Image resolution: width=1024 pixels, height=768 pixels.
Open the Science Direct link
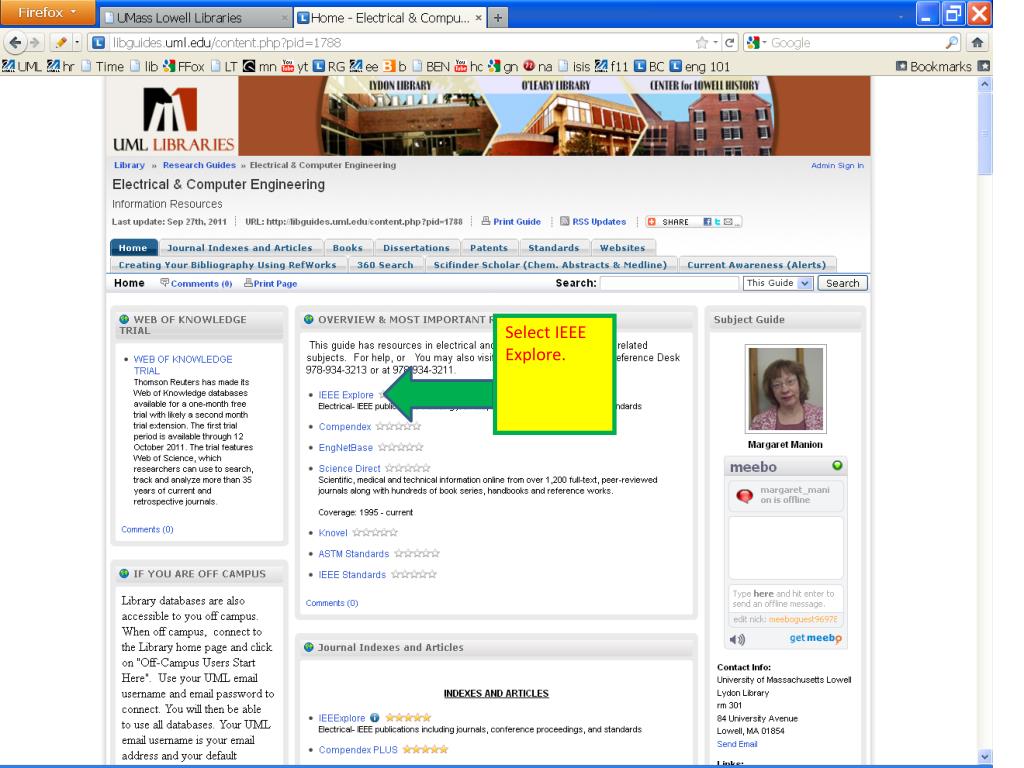(x=349, y=468)
